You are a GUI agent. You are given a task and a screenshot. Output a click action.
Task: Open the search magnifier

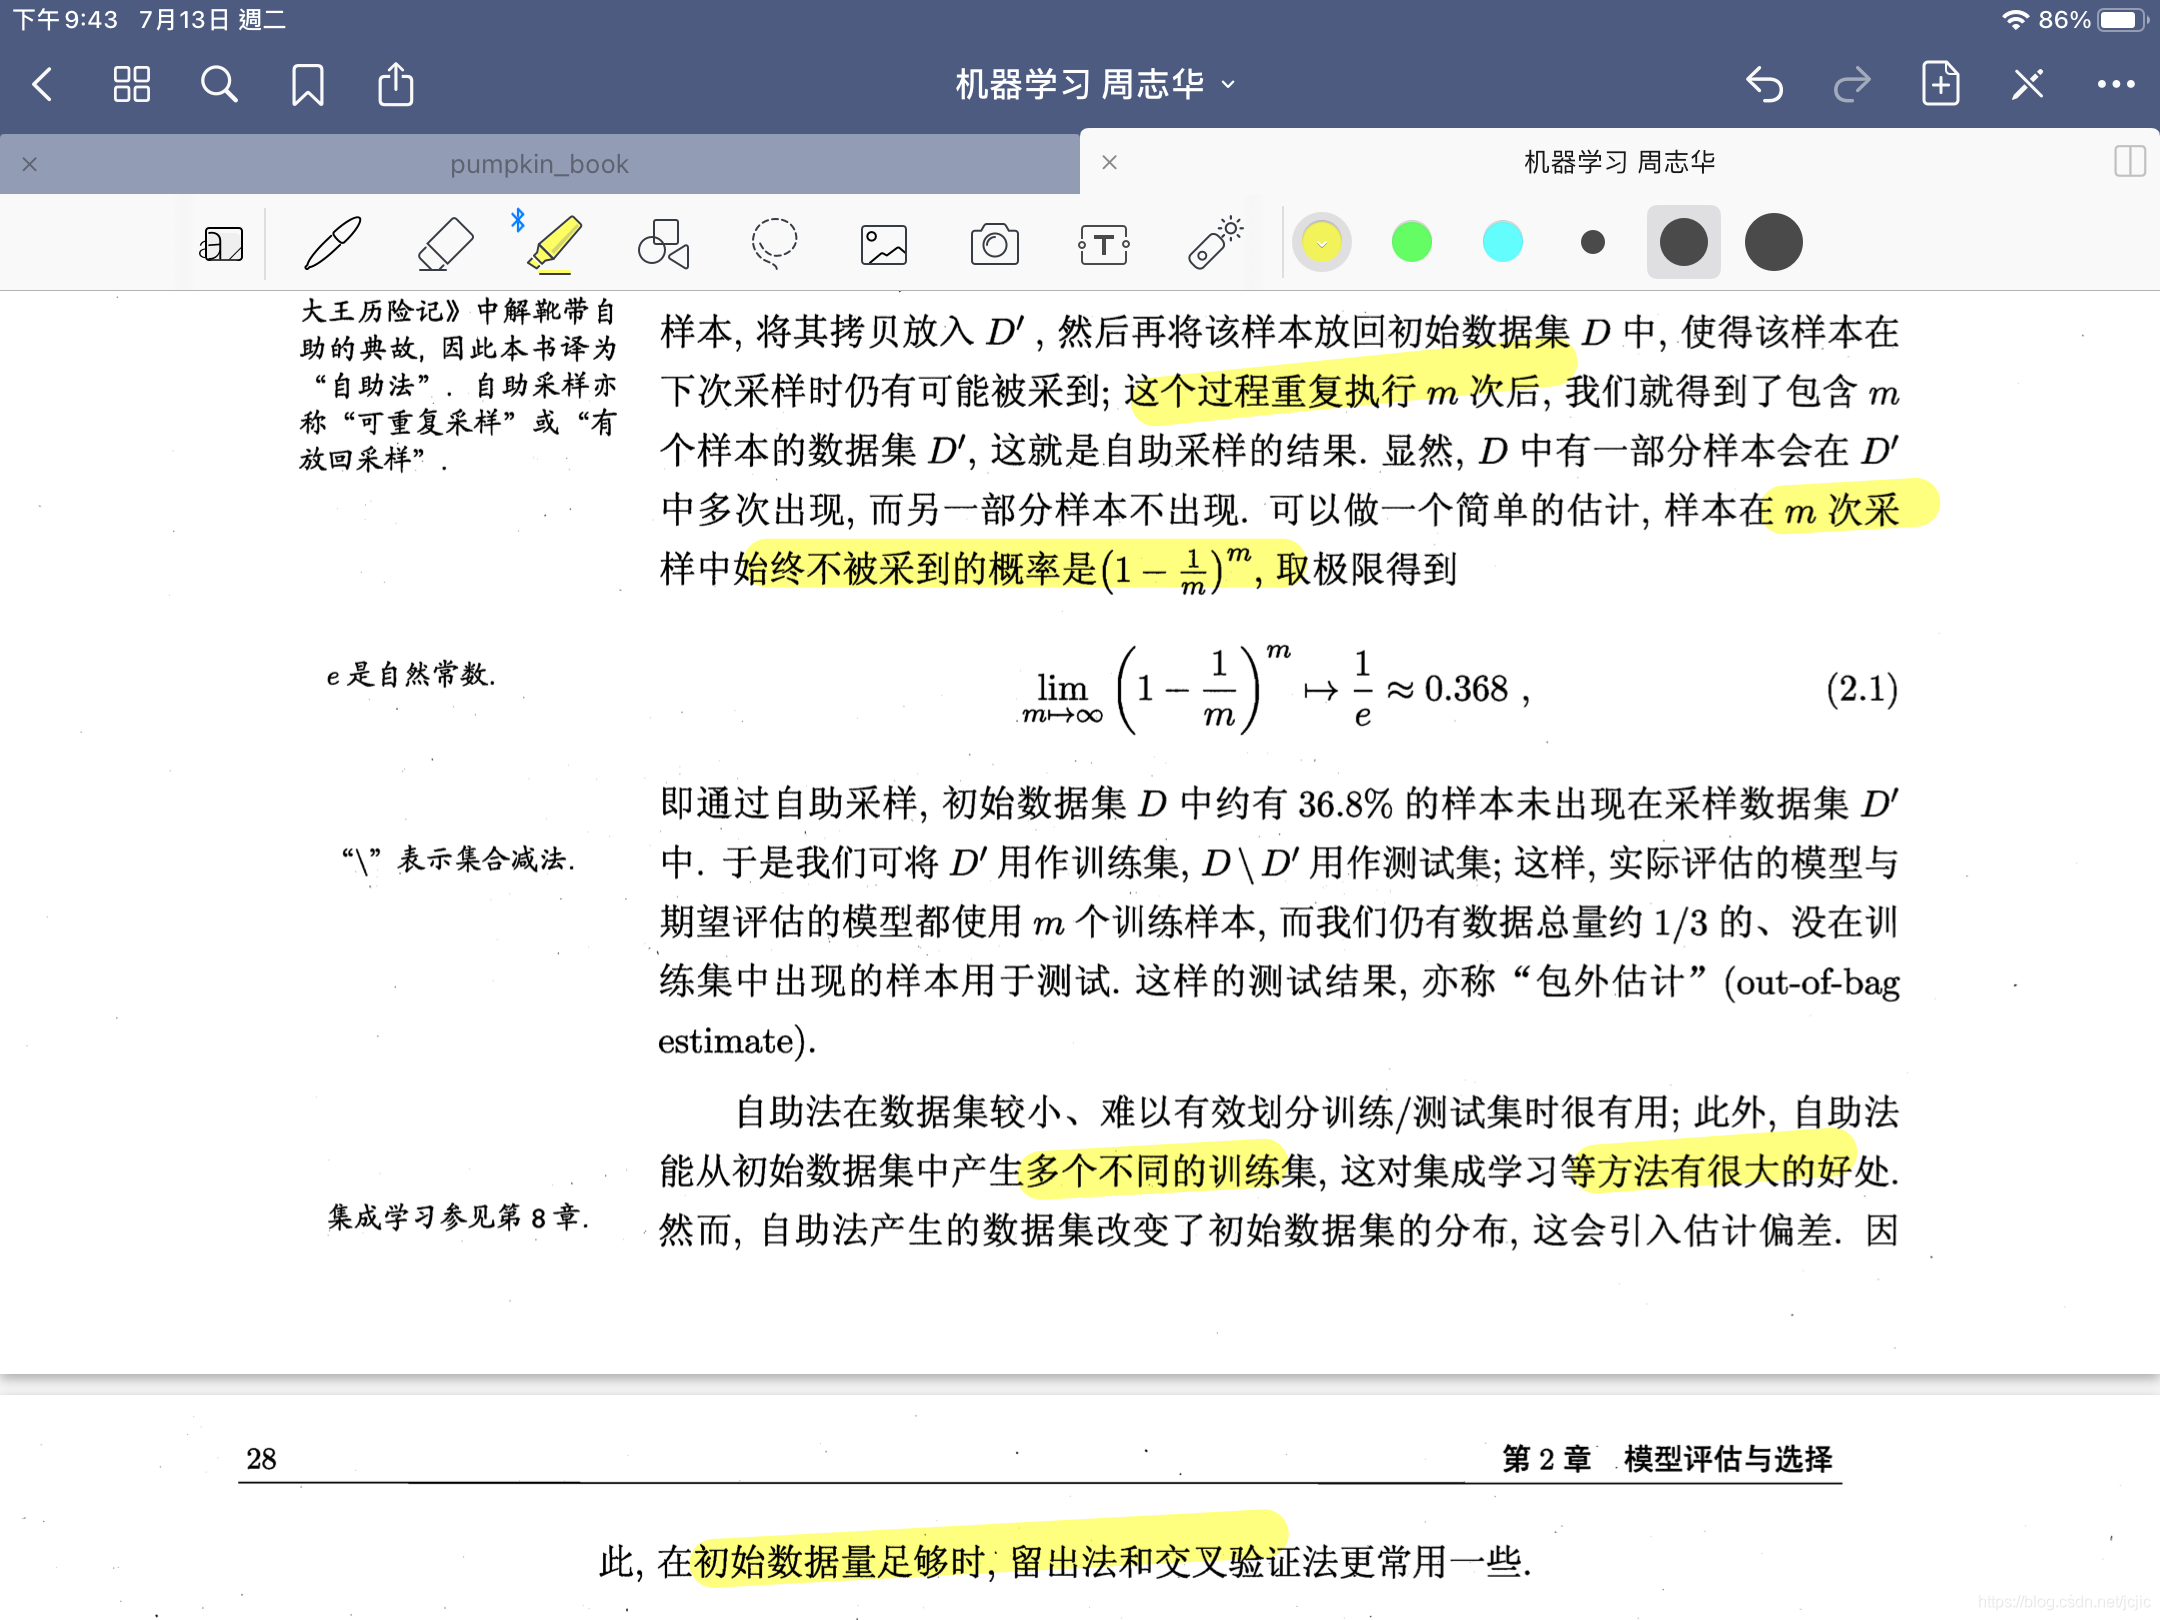coord(219,85)
